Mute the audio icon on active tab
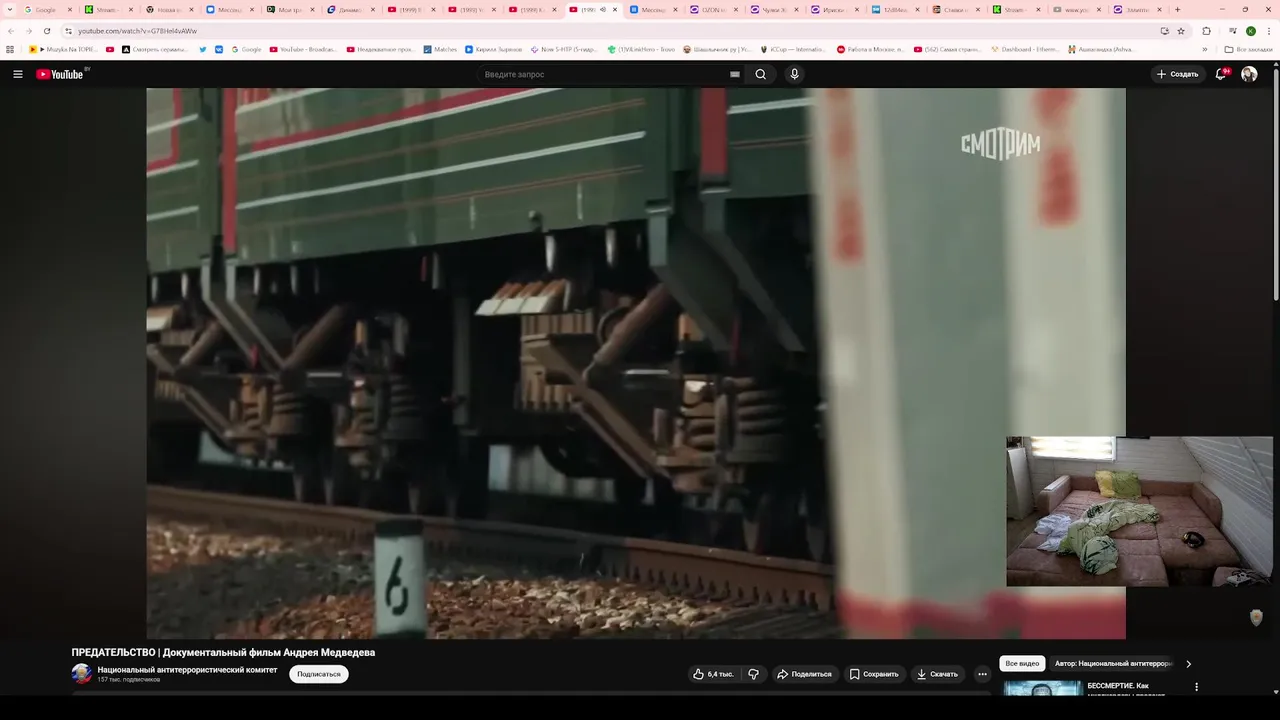1280x720 pixels. [602, 10]
